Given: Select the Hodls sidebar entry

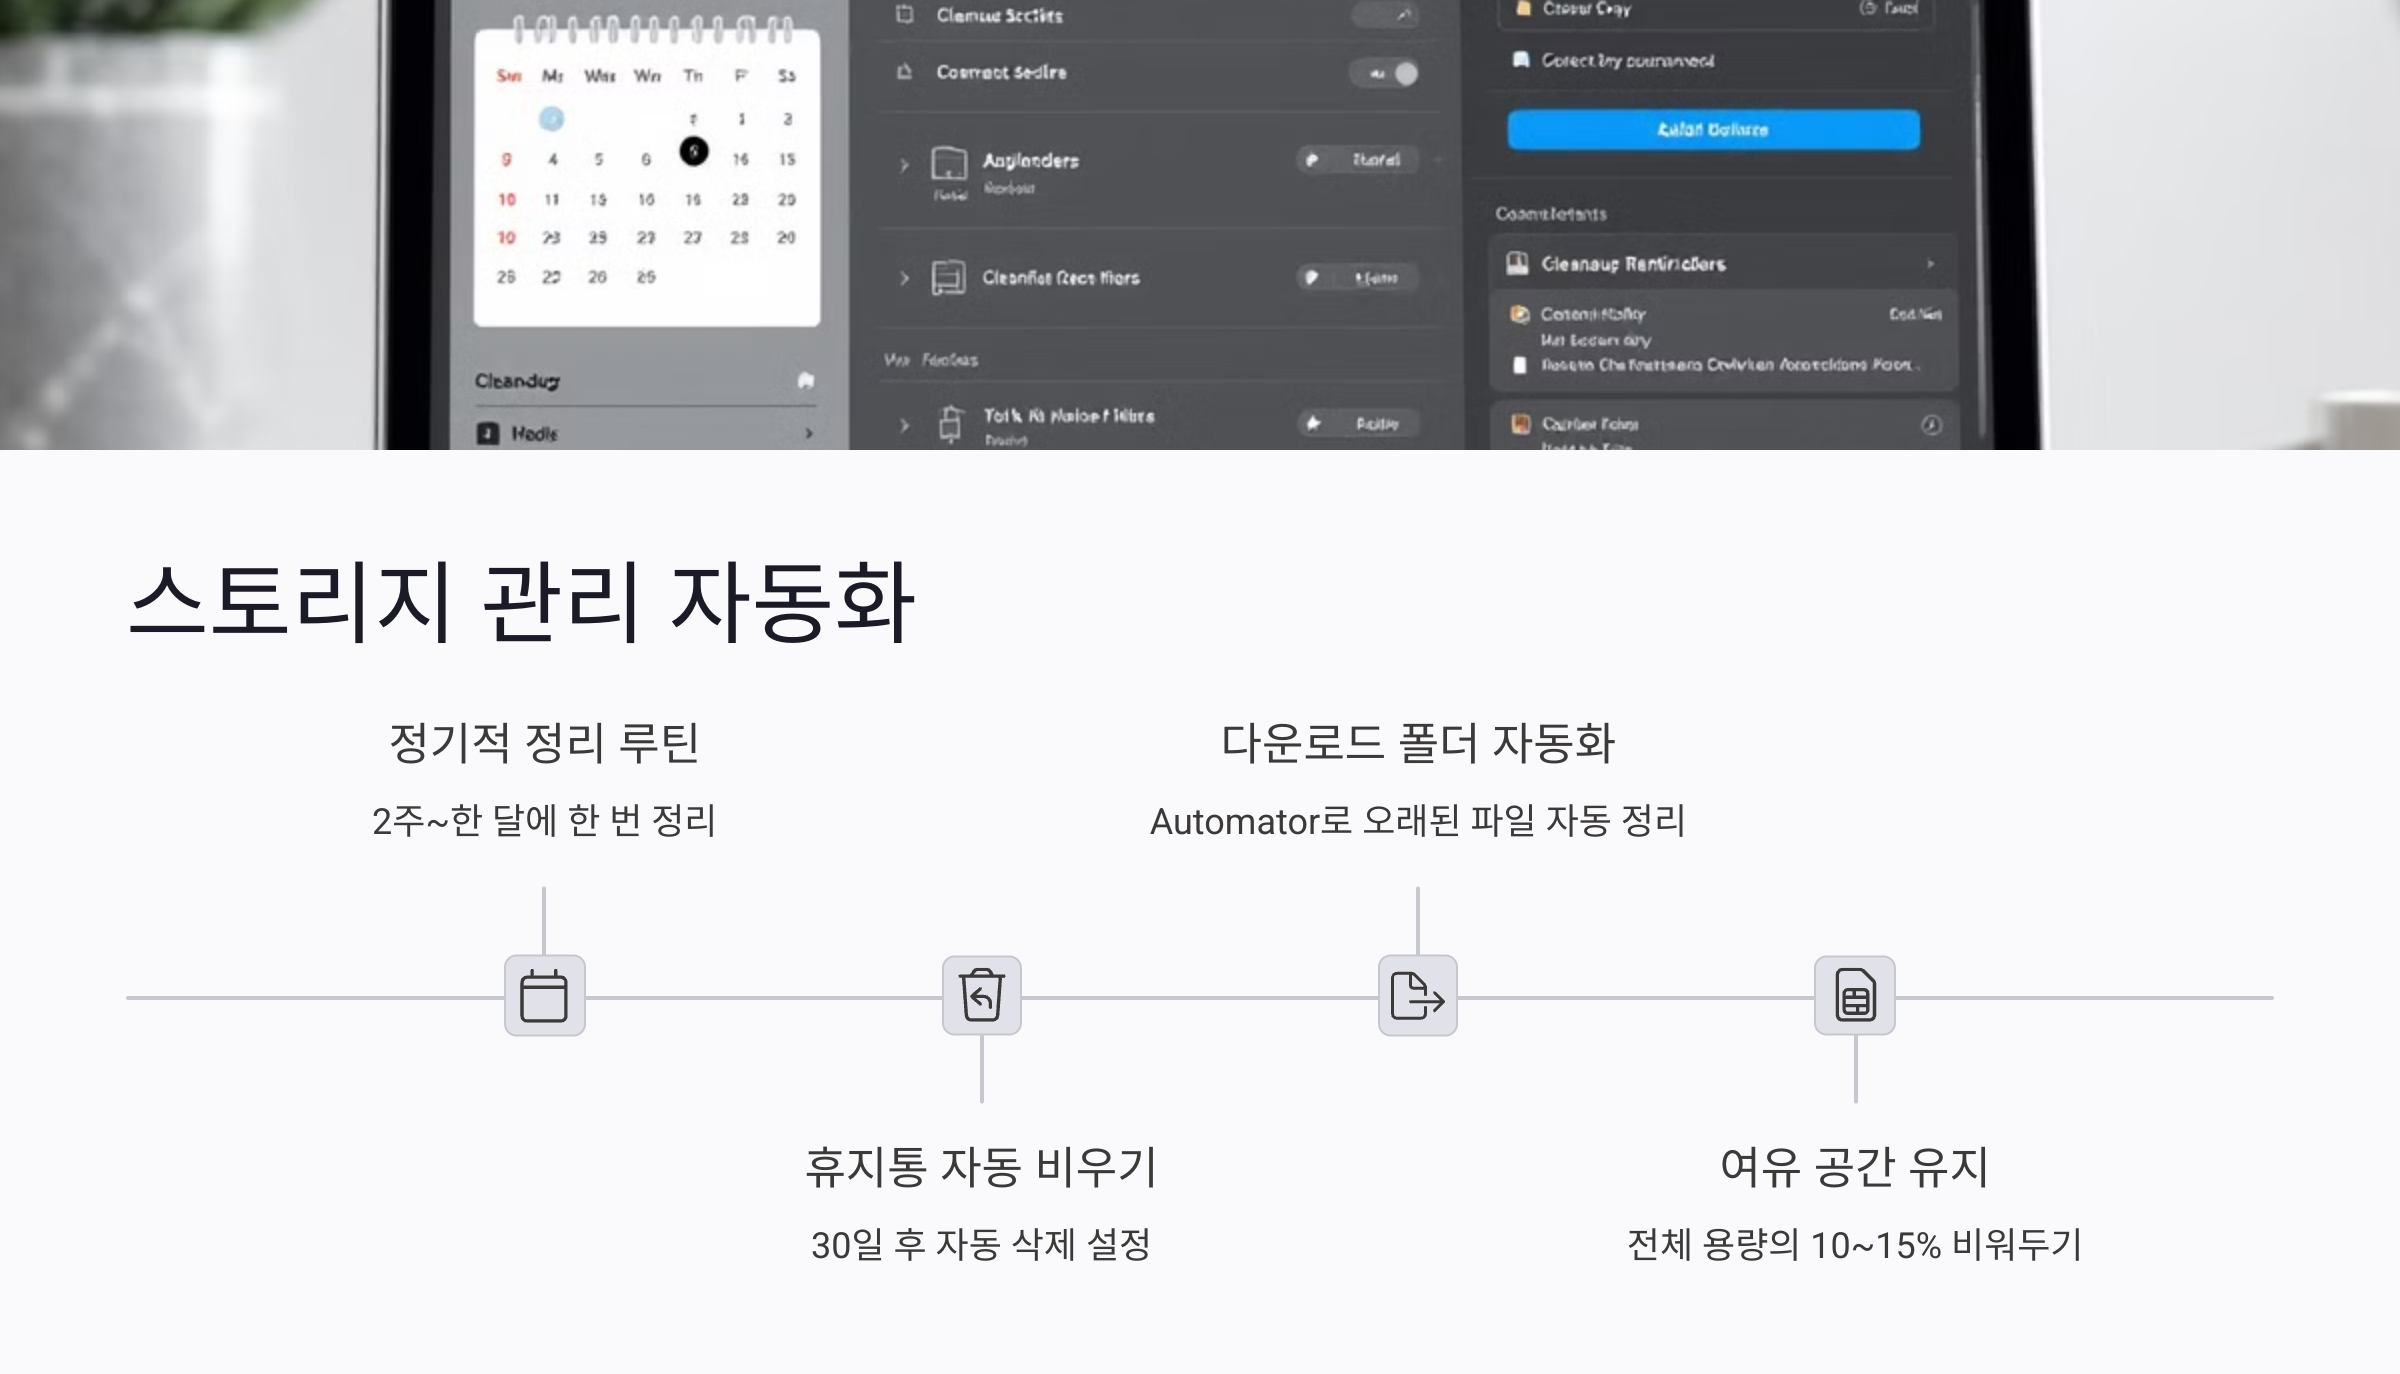Looking at the screenshot, I should [x=535, y=433].
